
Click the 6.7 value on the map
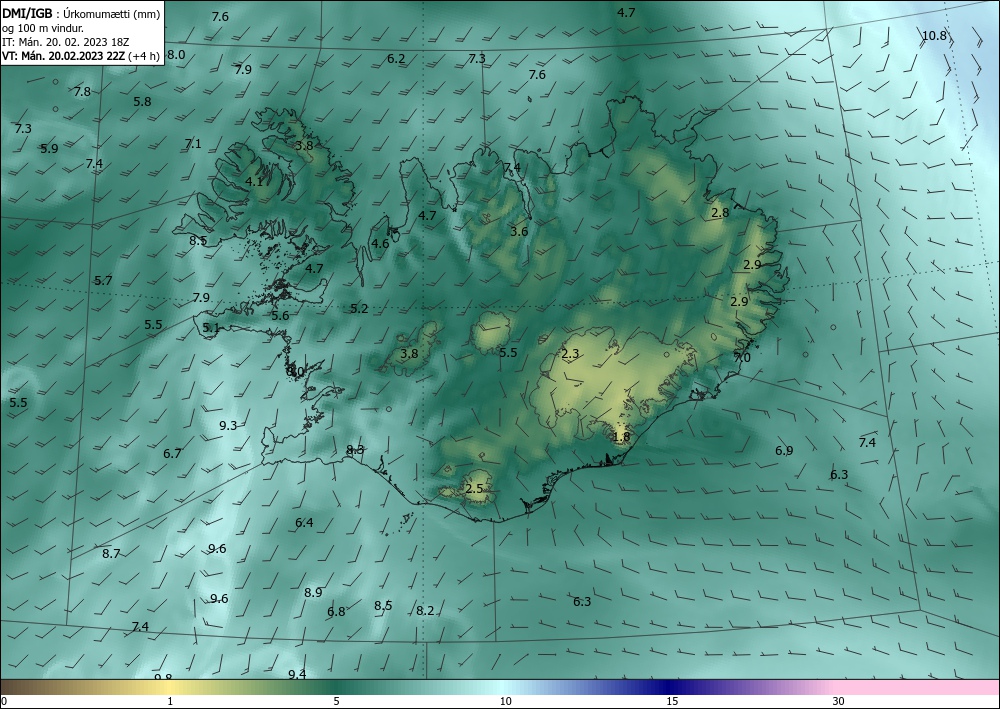(172, 454)
